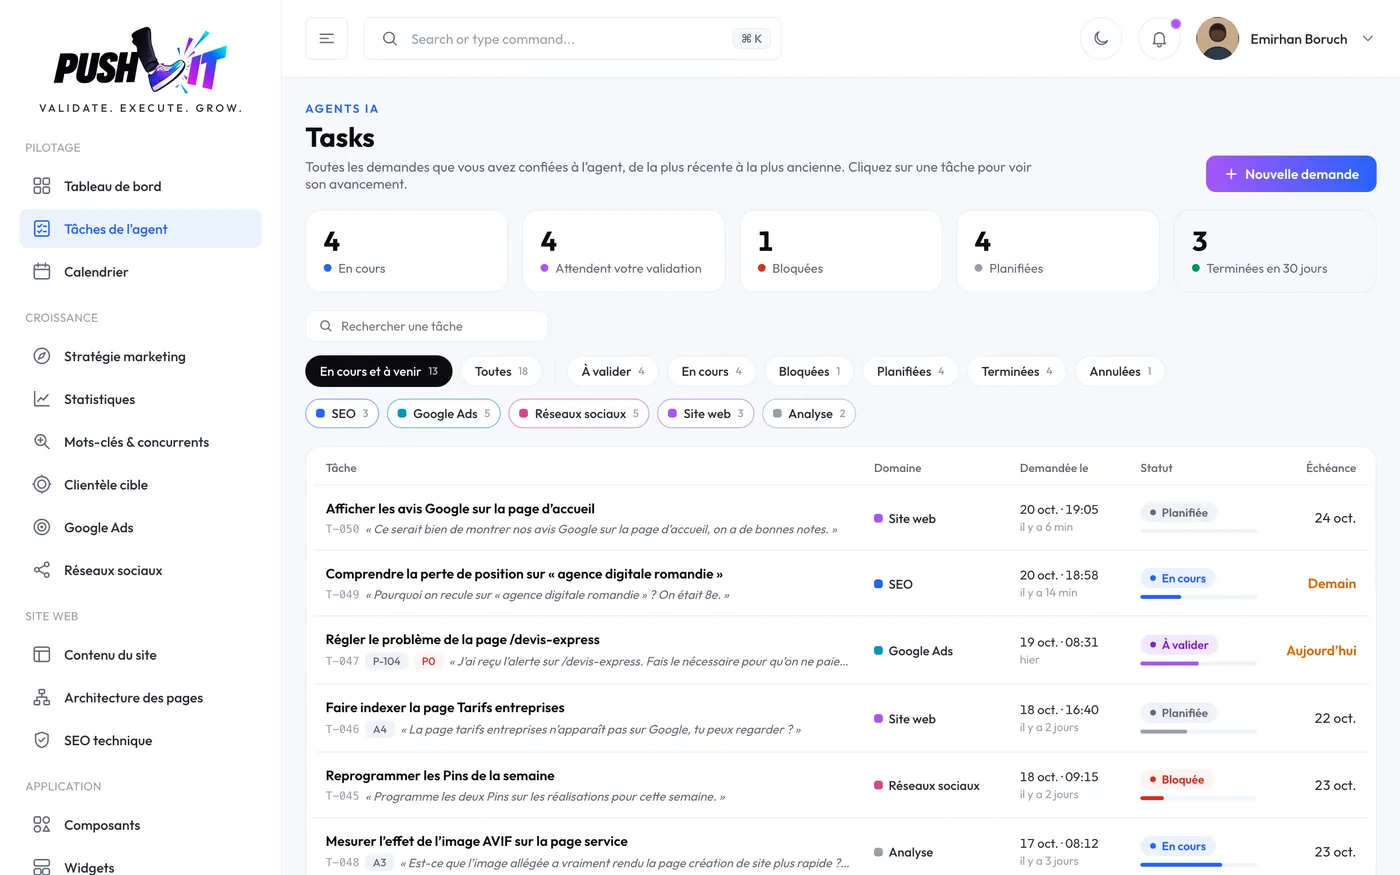Select the Terminées tab

click(1016, 372)
